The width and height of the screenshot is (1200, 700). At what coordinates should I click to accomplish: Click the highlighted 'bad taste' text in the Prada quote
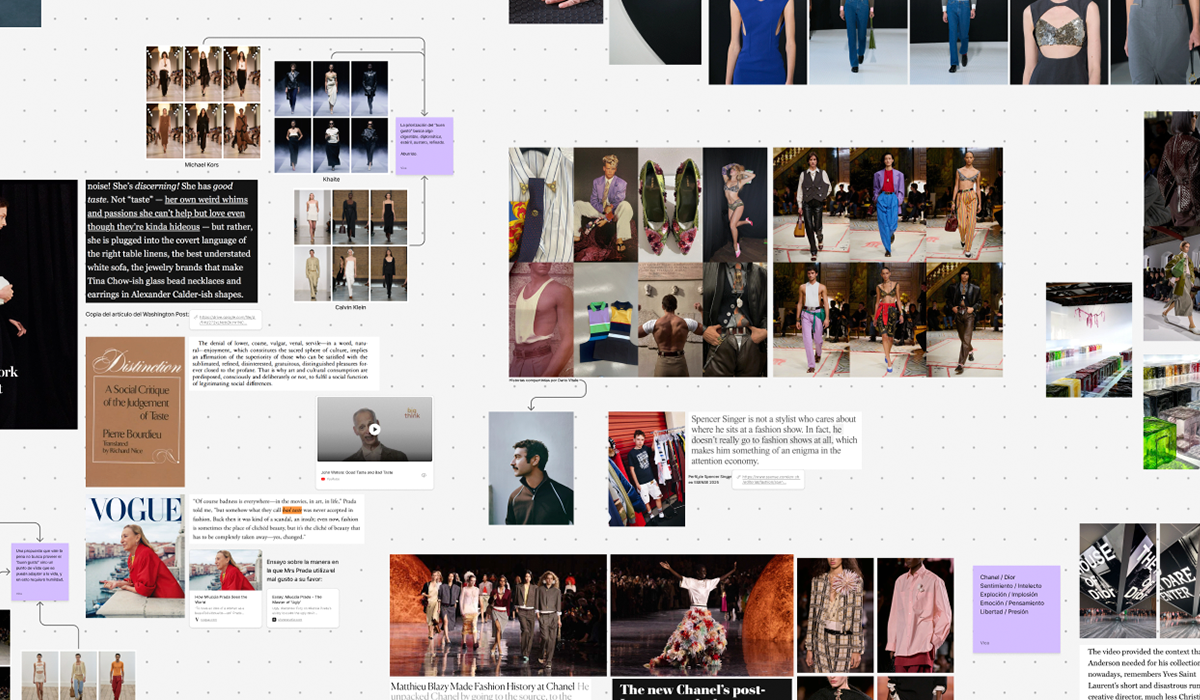point(291,509)
